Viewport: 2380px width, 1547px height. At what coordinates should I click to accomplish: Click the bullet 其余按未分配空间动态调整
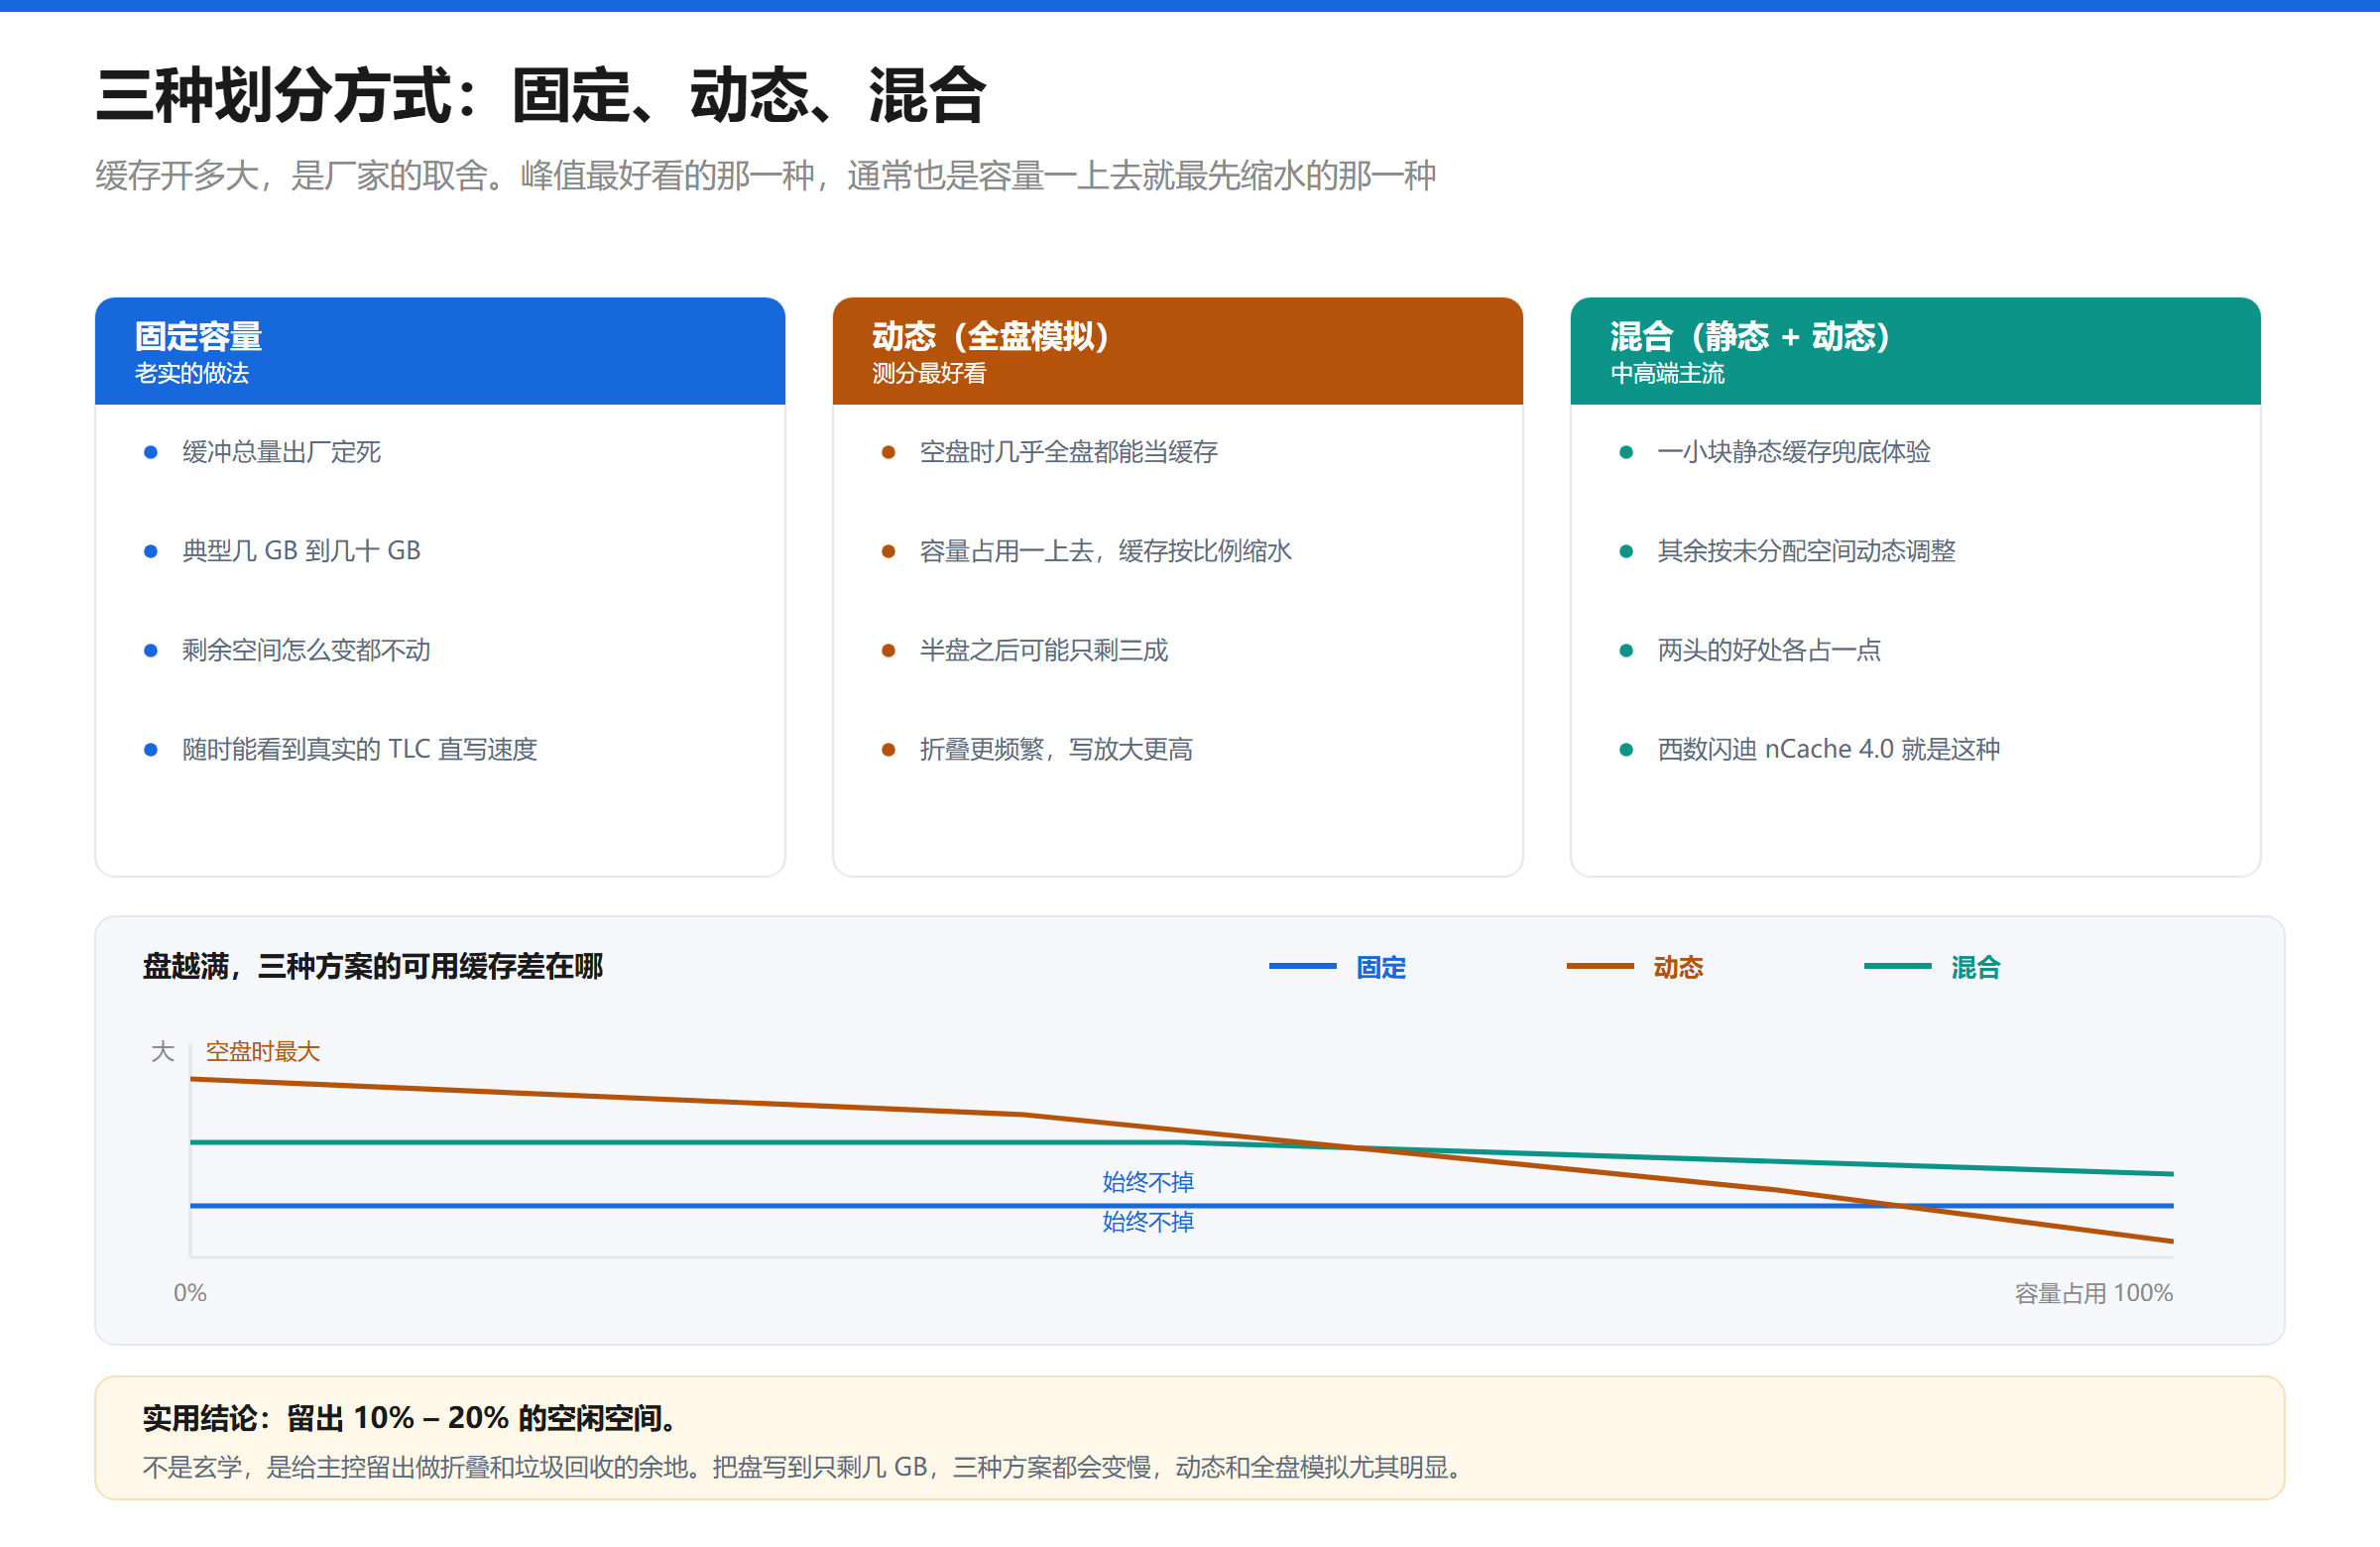(1806, 551)
